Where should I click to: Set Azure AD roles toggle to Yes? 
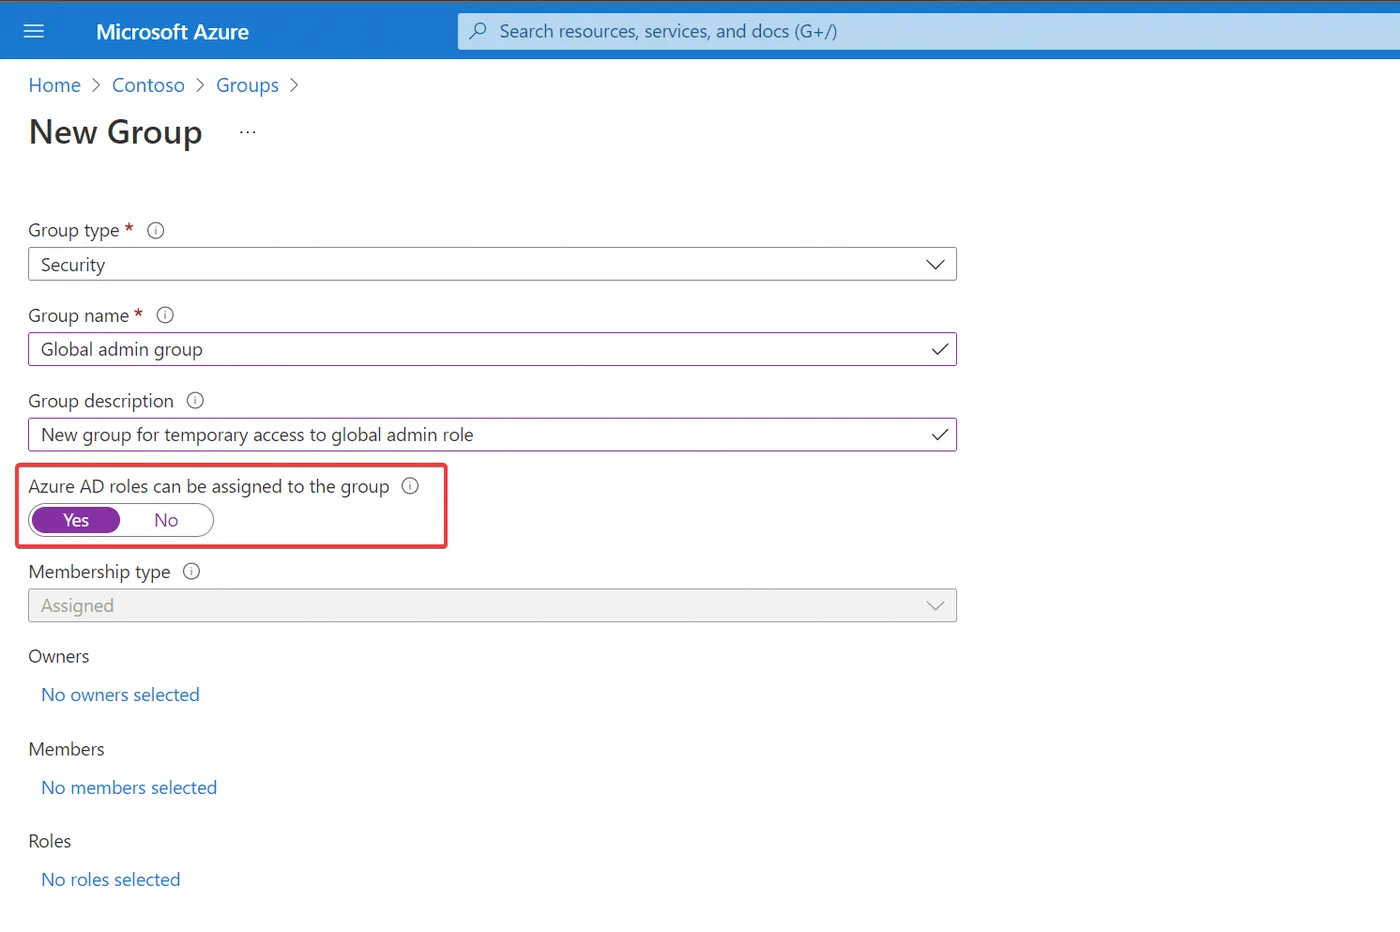click(x=76, y=520)
